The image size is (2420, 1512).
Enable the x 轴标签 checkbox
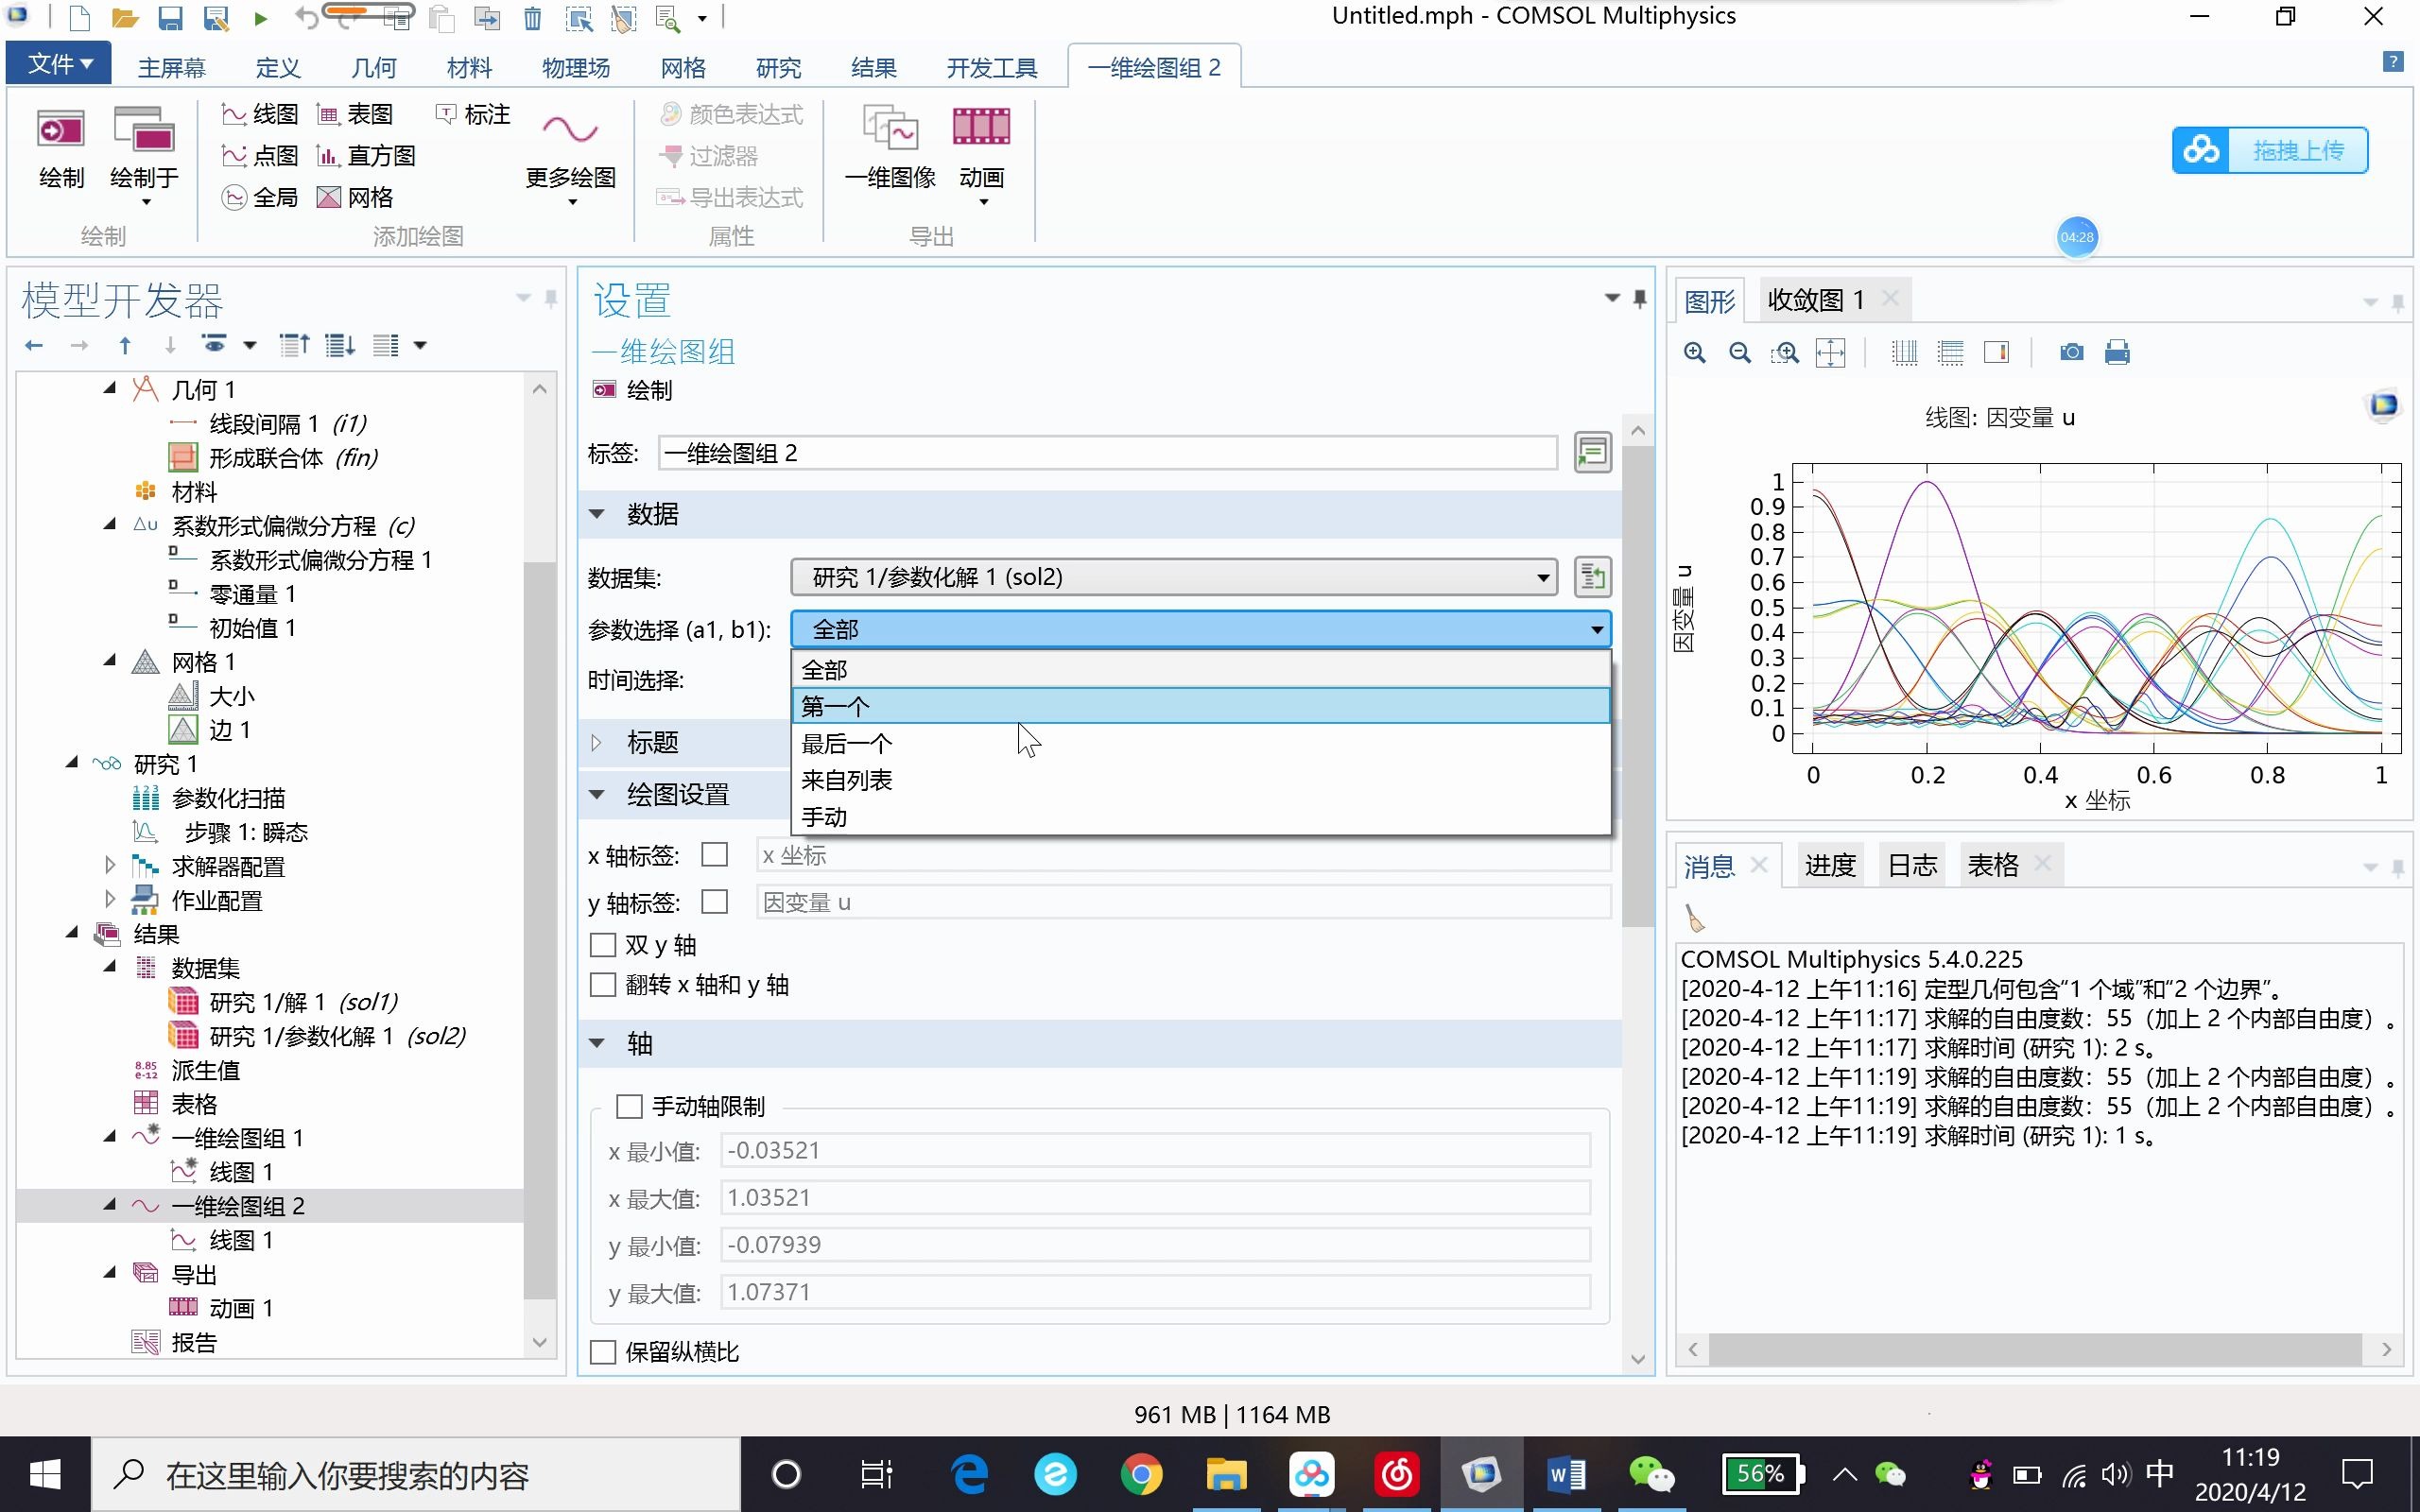714,855
